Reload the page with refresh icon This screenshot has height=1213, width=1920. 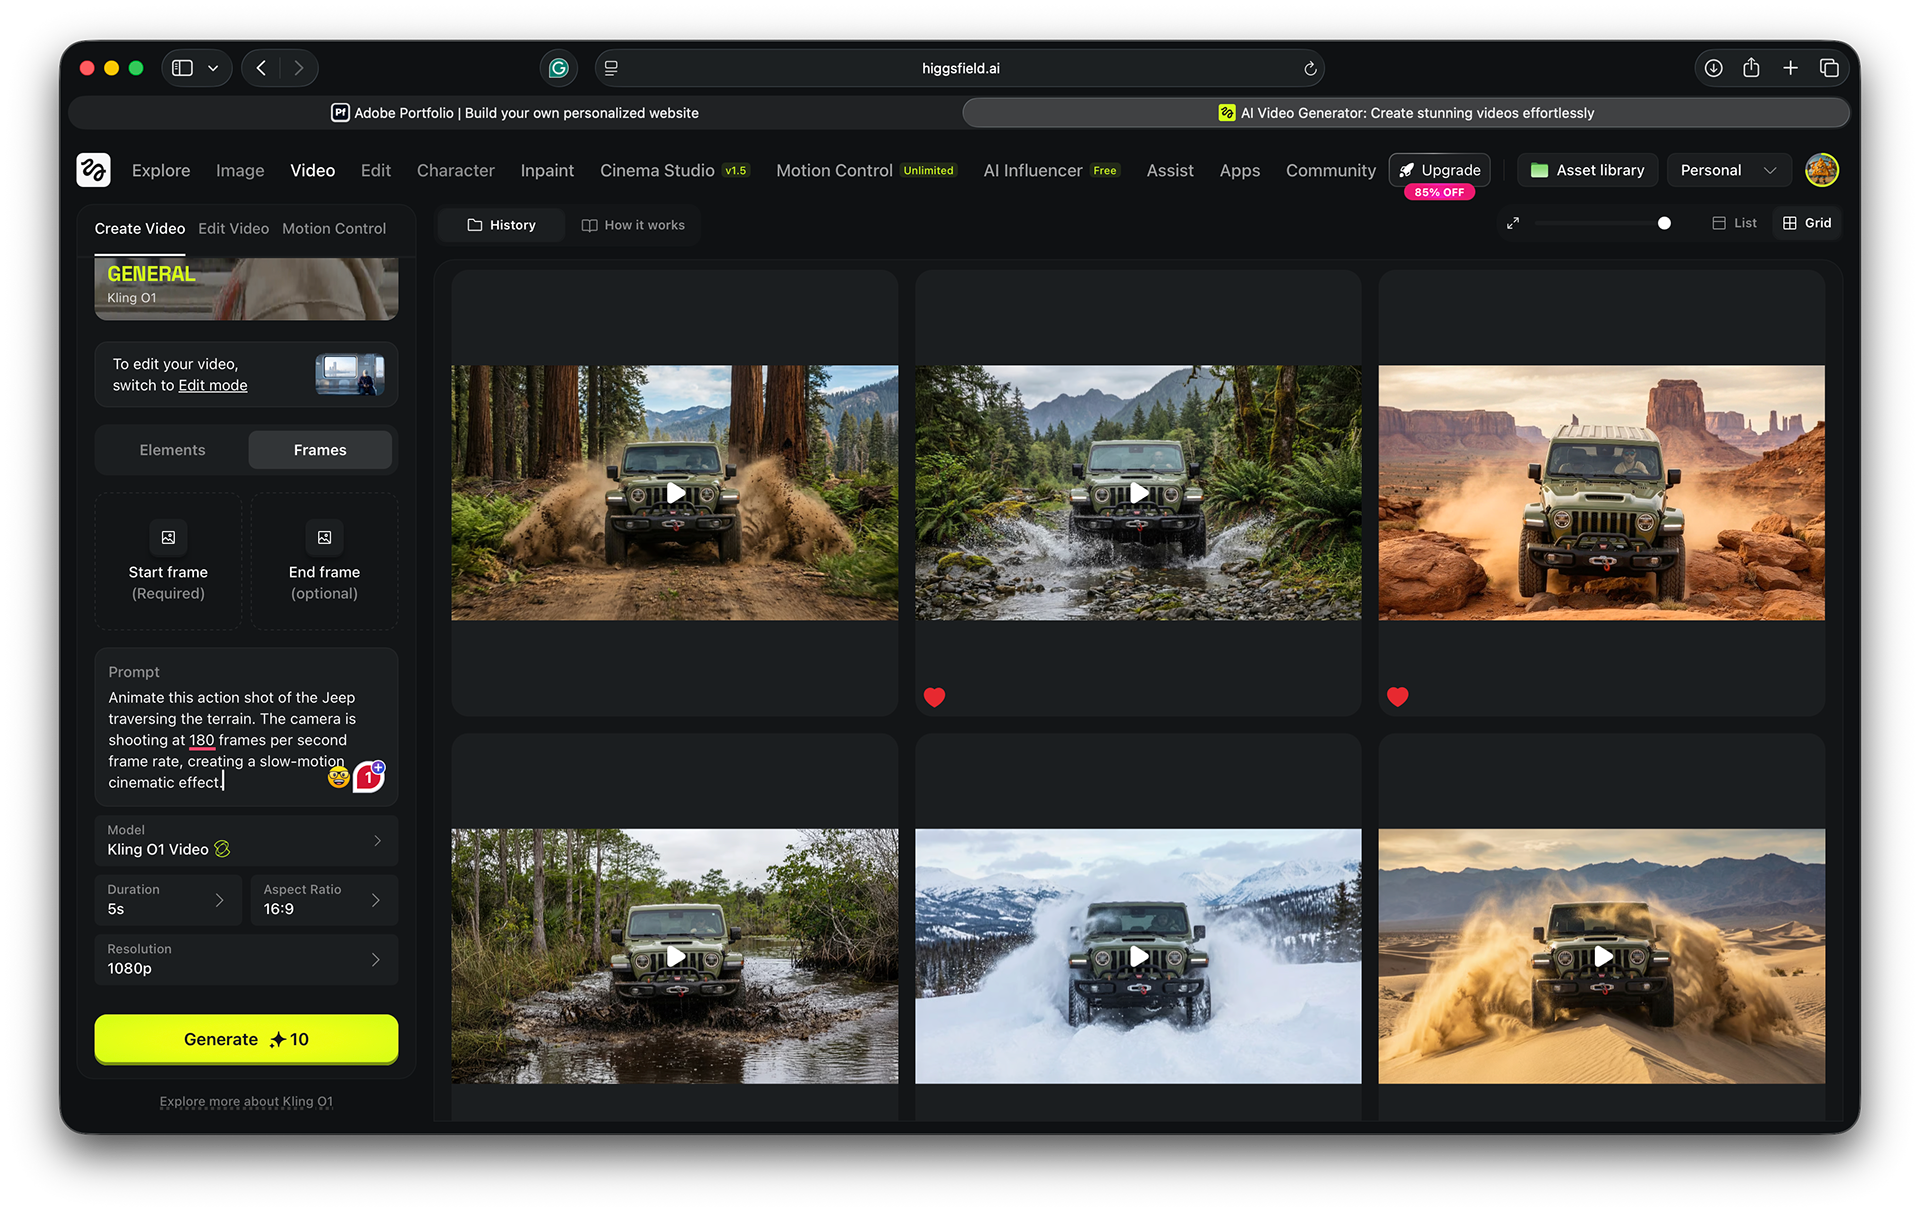[x=1310, y=68]
